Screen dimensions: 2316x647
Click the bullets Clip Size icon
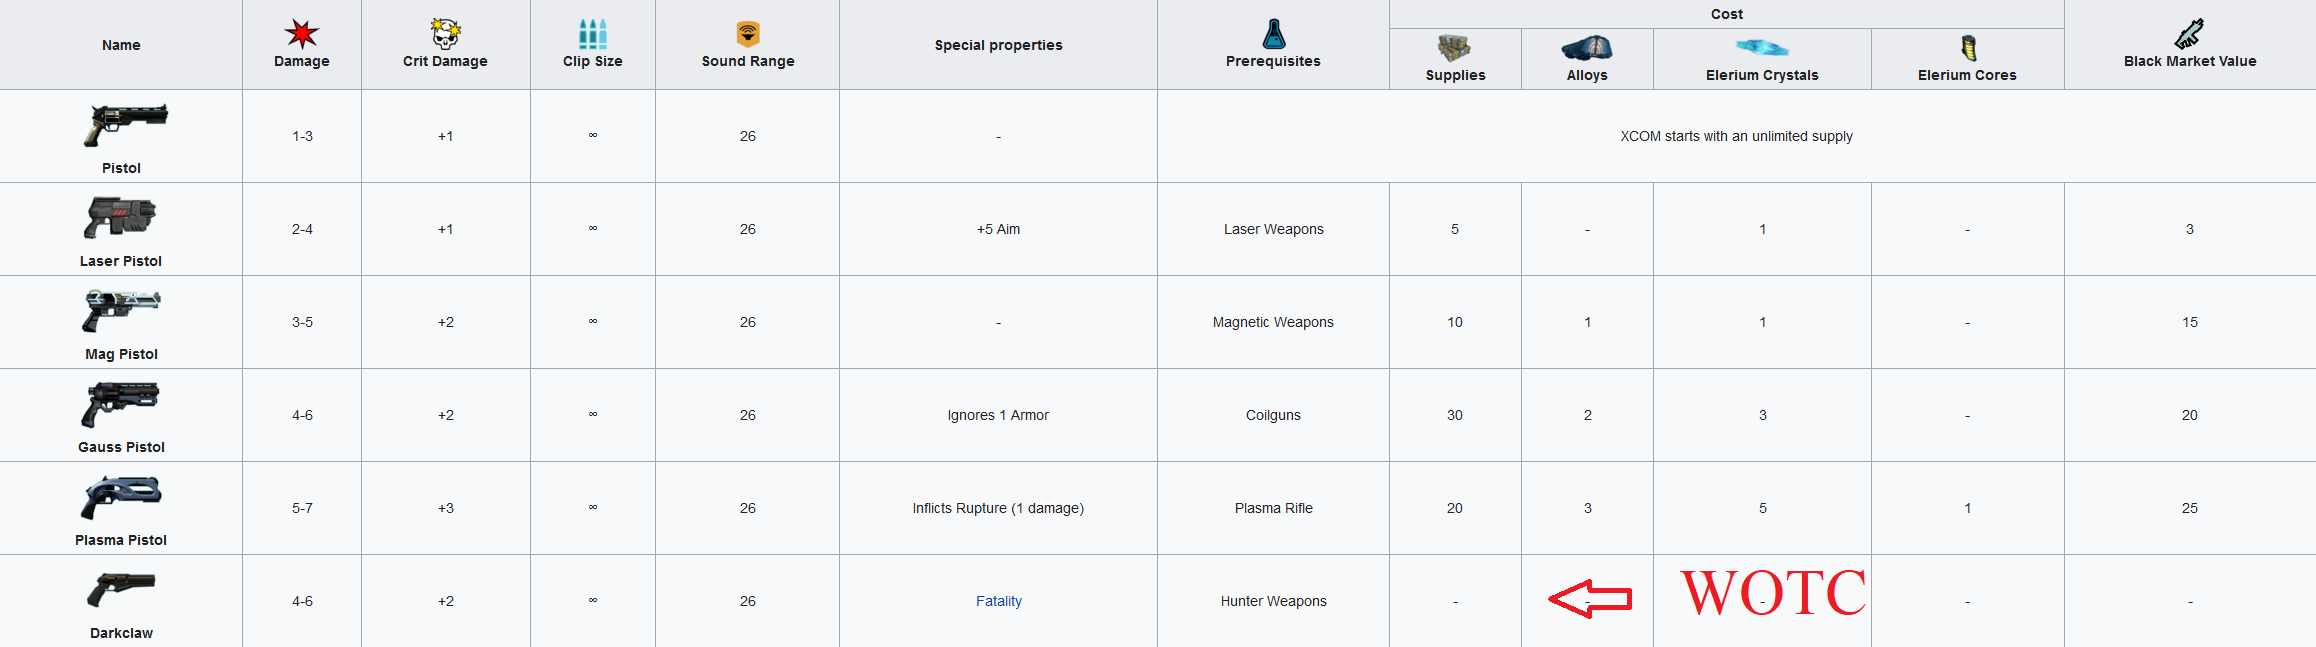pyautogui.click(x=592, y=34)
